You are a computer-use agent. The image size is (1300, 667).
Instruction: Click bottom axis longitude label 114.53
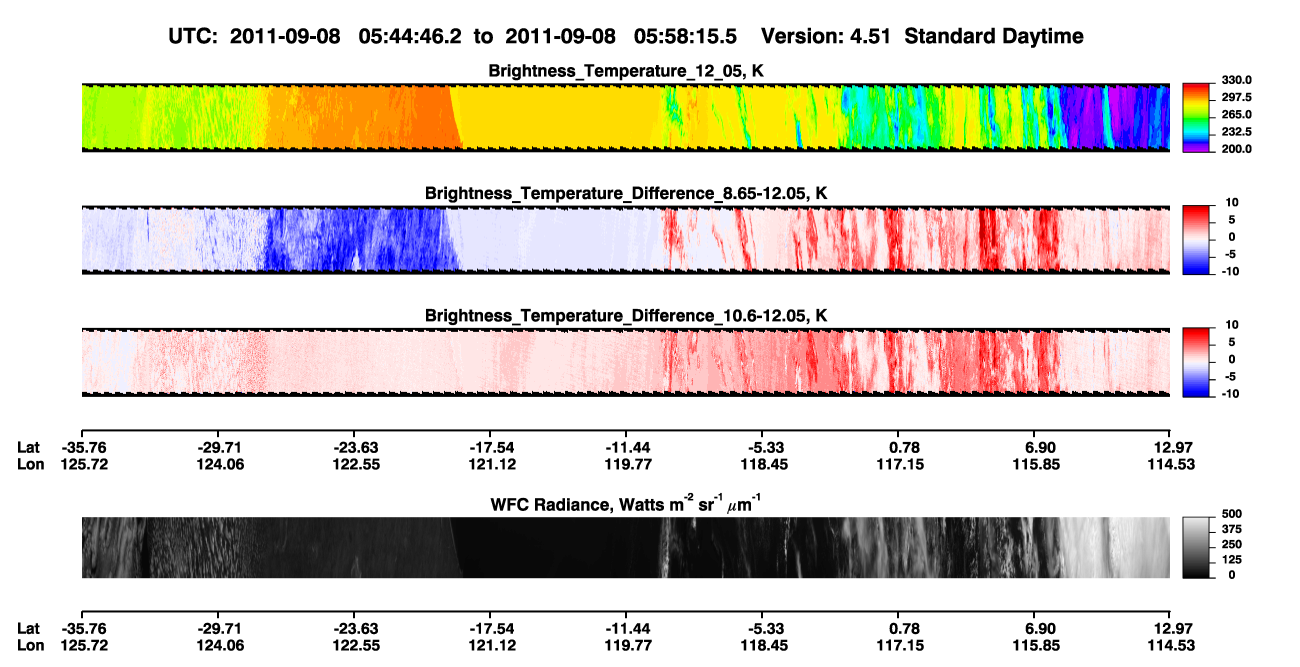click(1170, 645)
